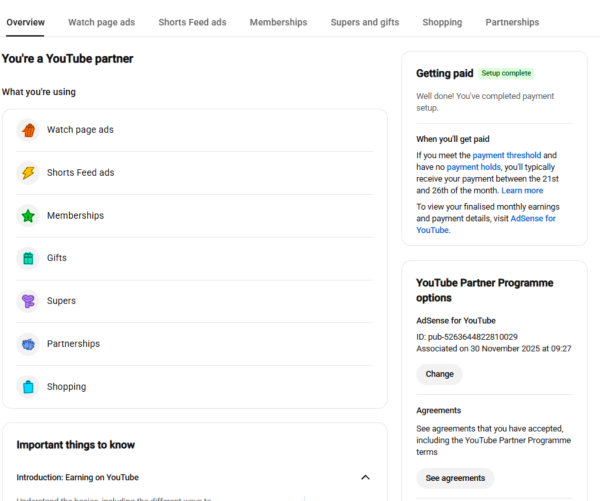Visit the AdSense for YouTube link
The width and height of the screenshot is (600, 501).
(x=486, y=224)
